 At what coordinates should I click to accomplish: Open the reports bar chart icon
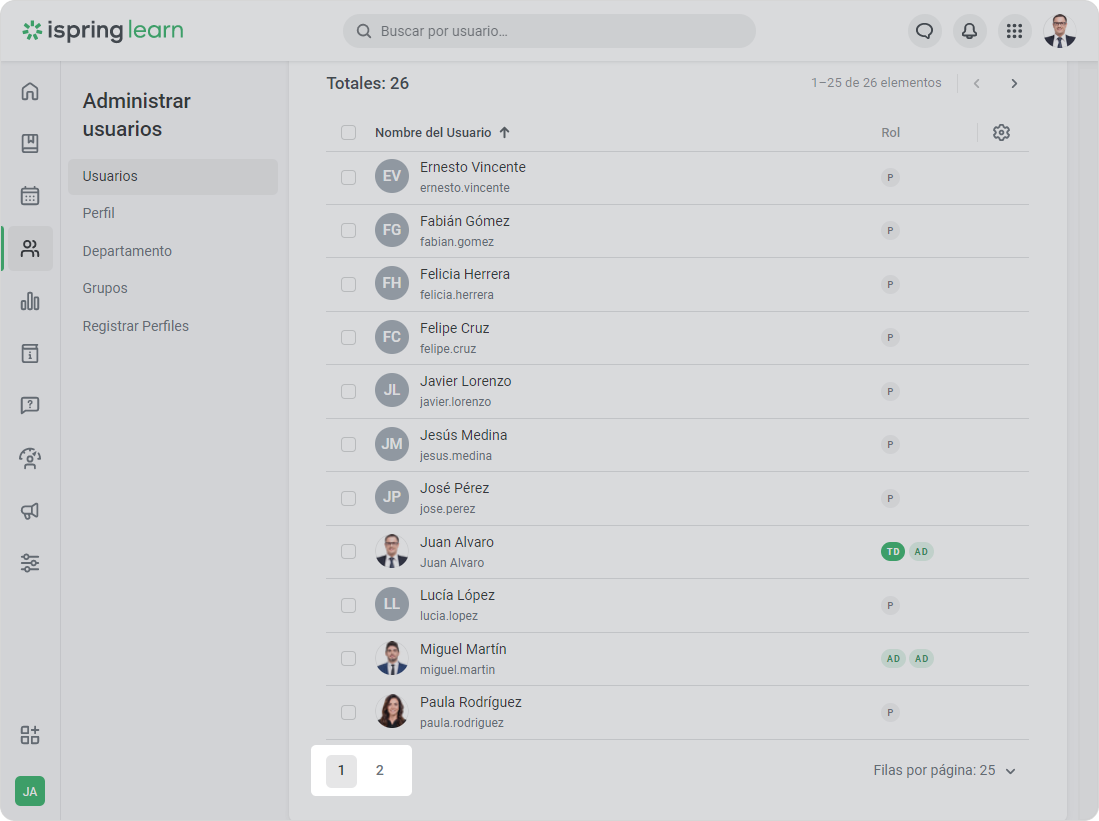(x=30, y=301)
